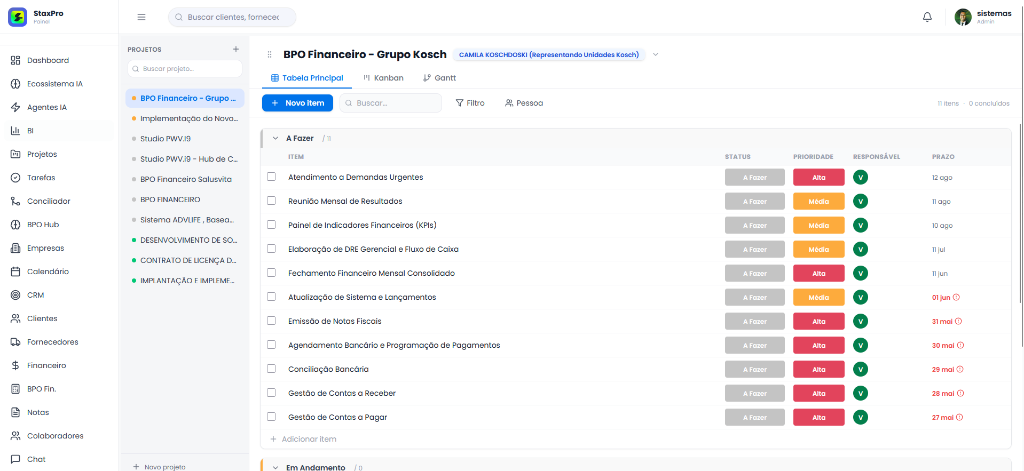Open Projetos folder icon
The height and width of the screenshot is (471, 1024).
click(16, 154)
